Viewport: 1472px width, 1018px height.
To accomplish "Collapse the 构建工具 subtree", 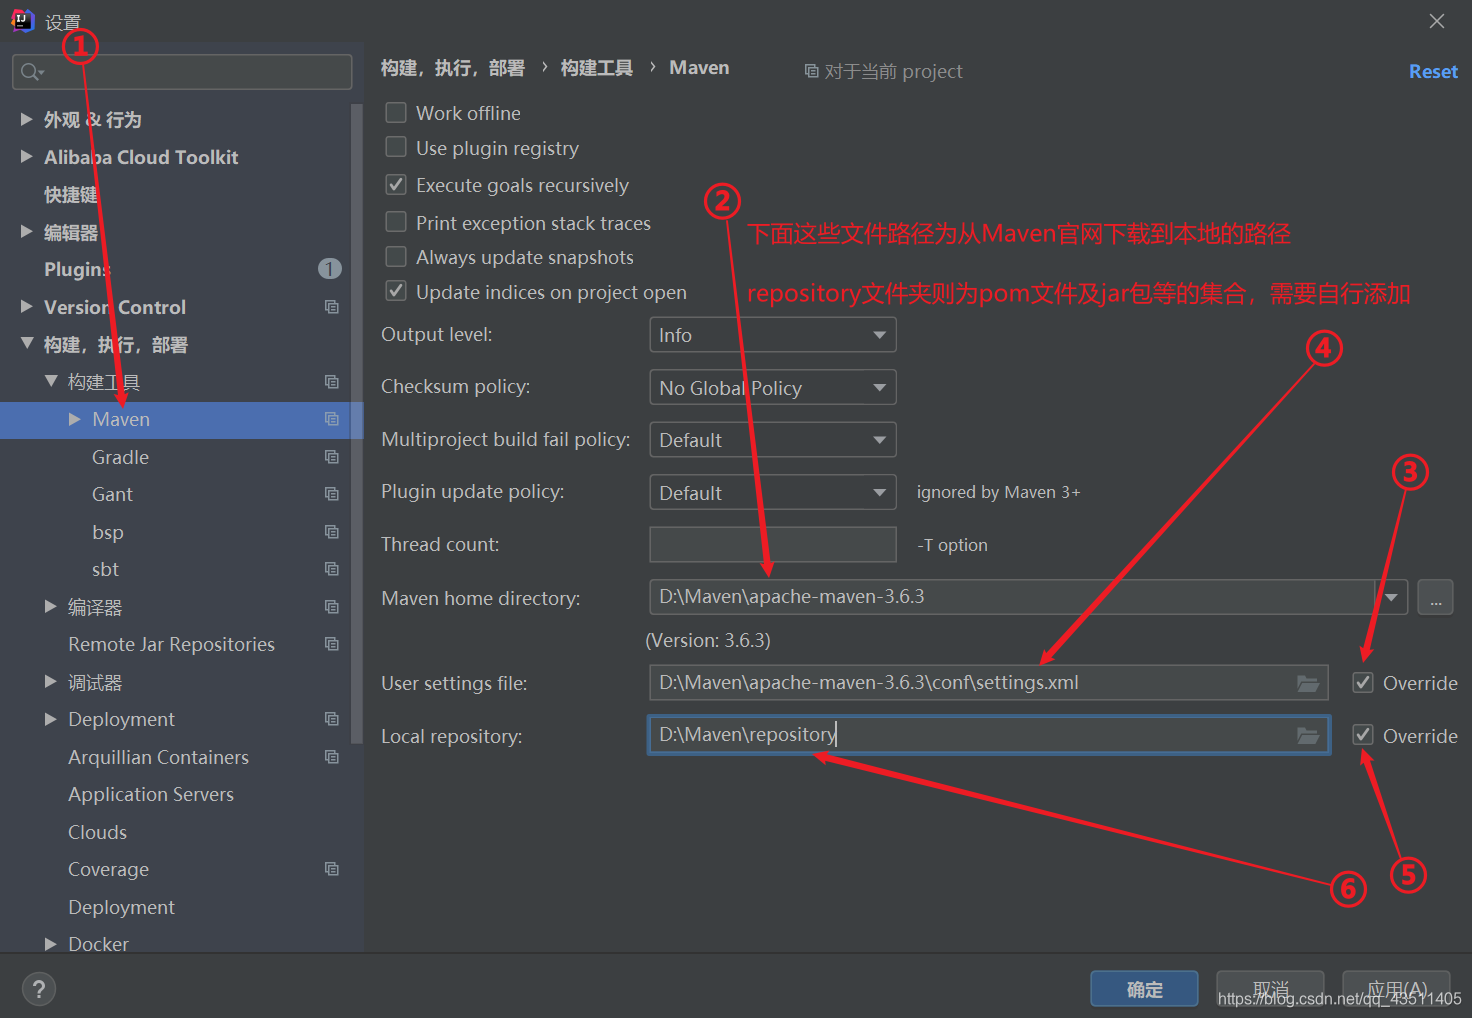I will (51, 381).
